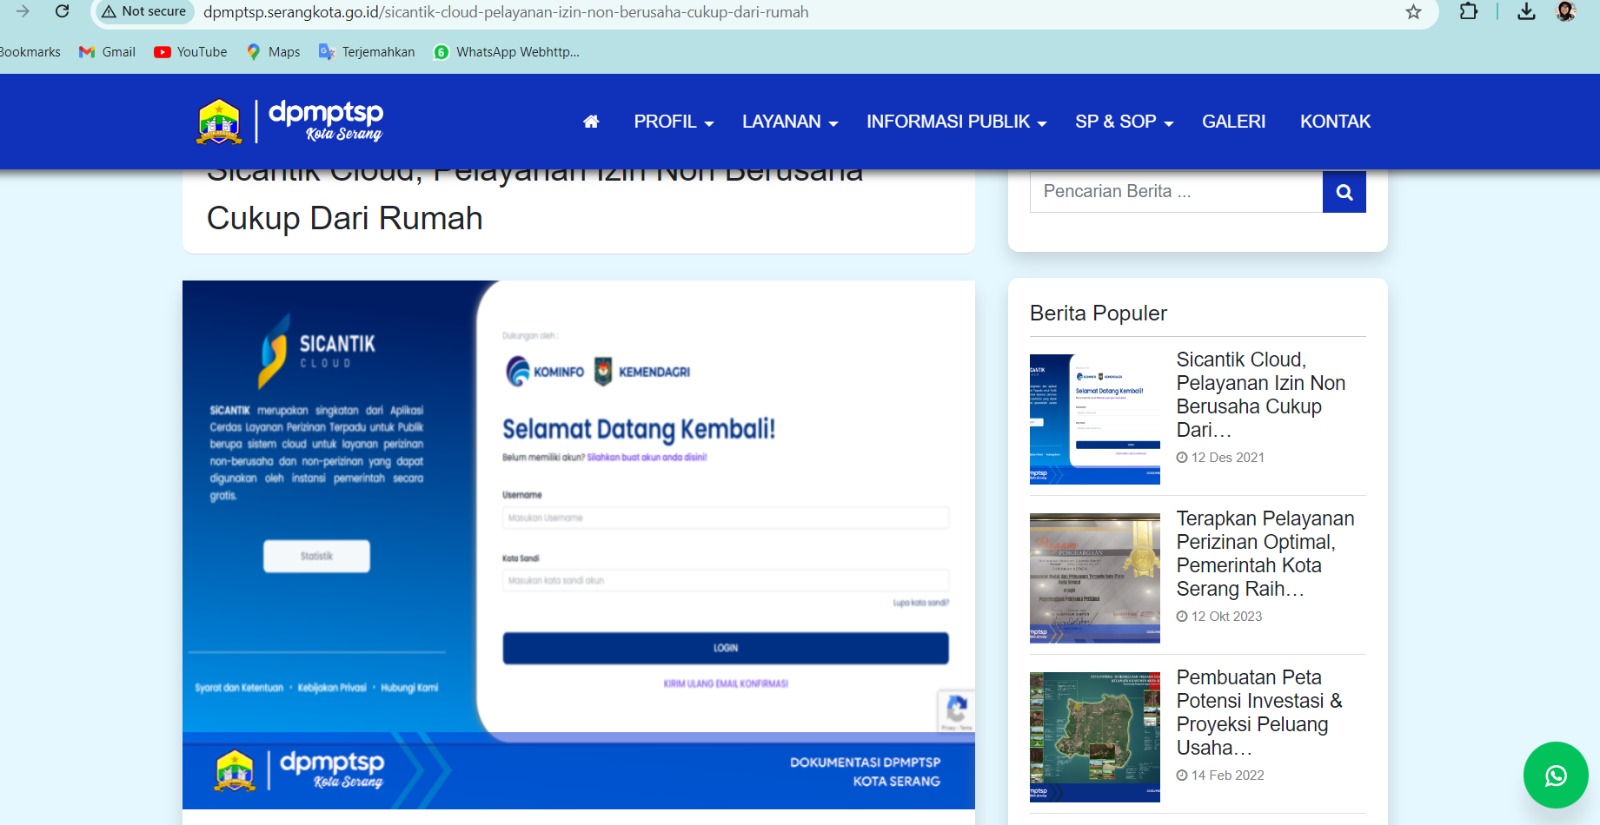Open 'Sicantik Cloud, Pelayanan Izin Non Berusaha' news link
The image size is (1600, 825).
point(1261,394)
